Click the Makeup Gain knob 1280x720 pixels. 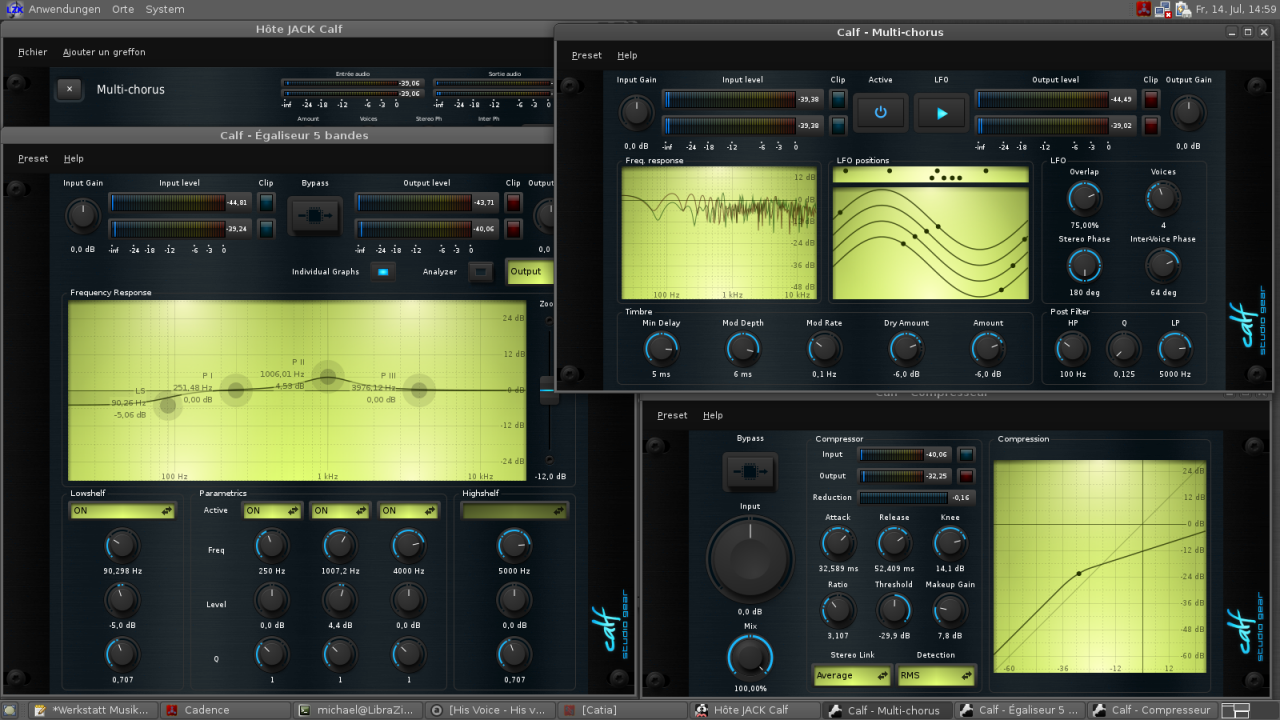click(x=950, y=610)
